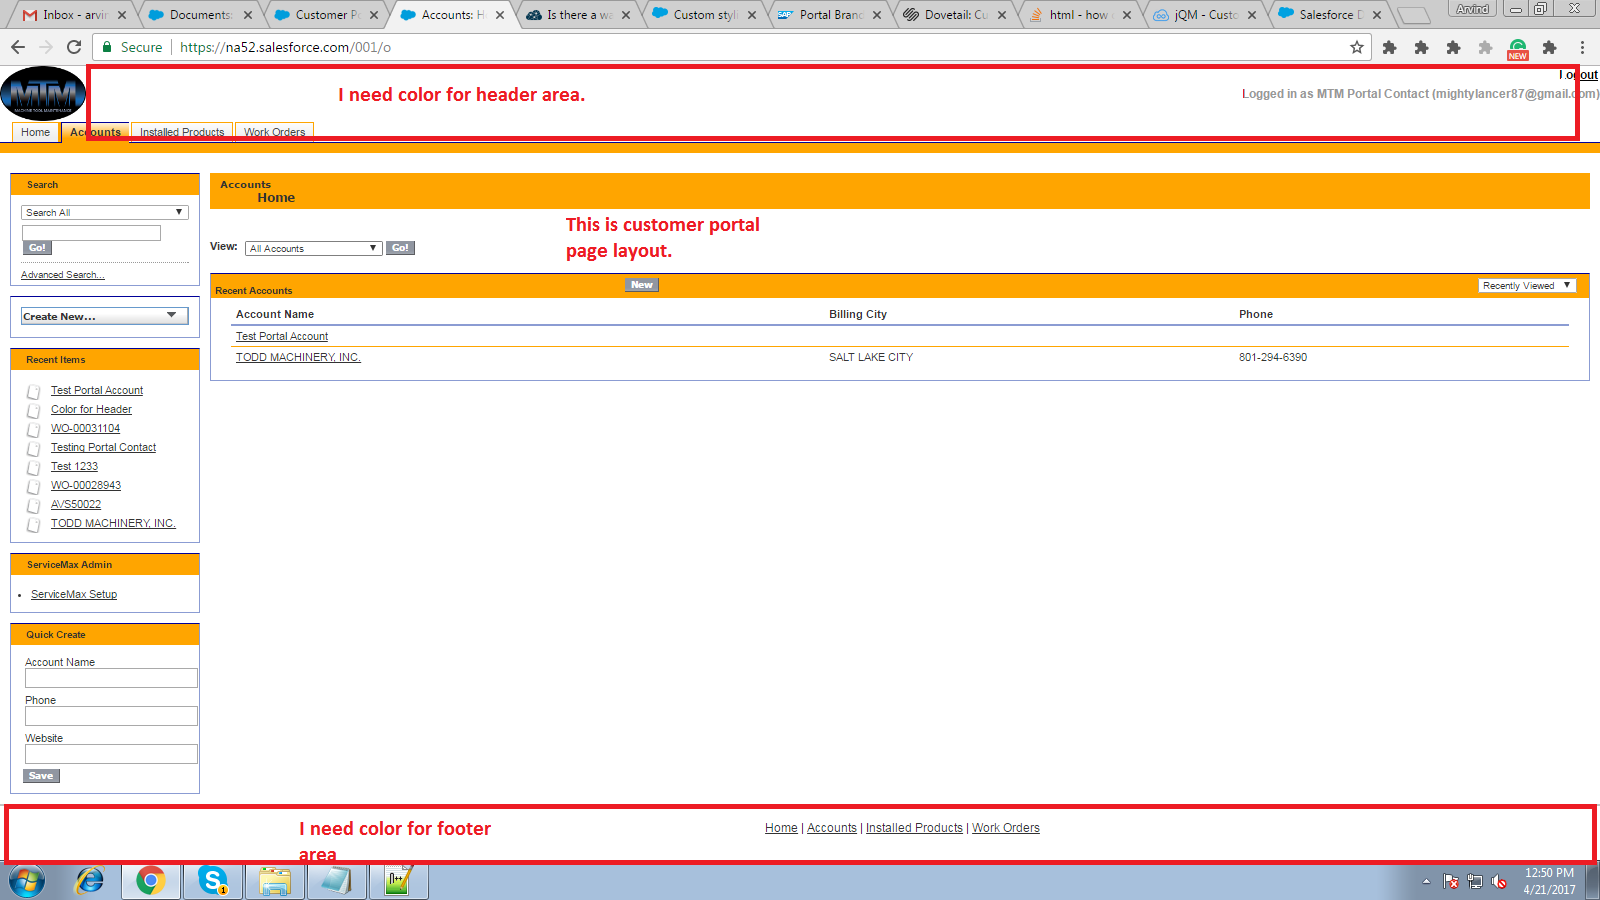Viewport: 1600px width, 900px height.
Task: Open the volume control in system tray
Action: coord(1499,881)
